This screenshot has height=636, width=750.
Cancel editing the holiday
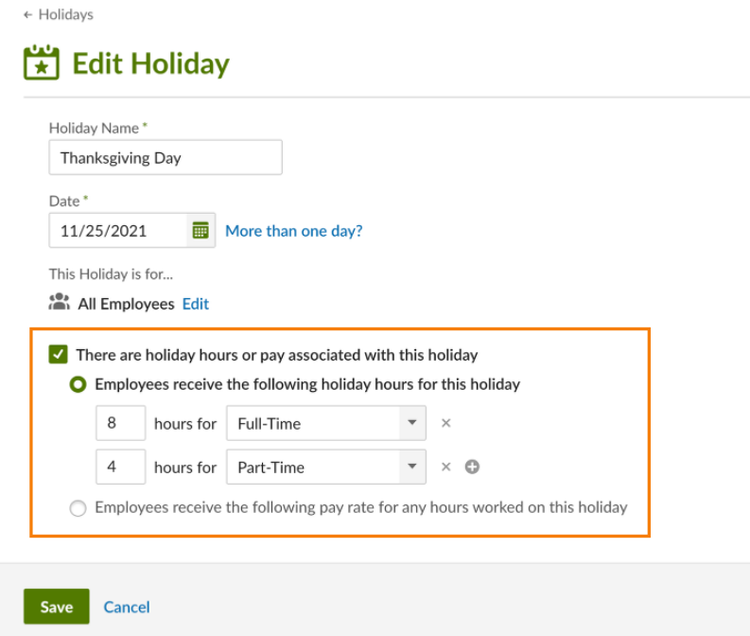coord(127,607)
